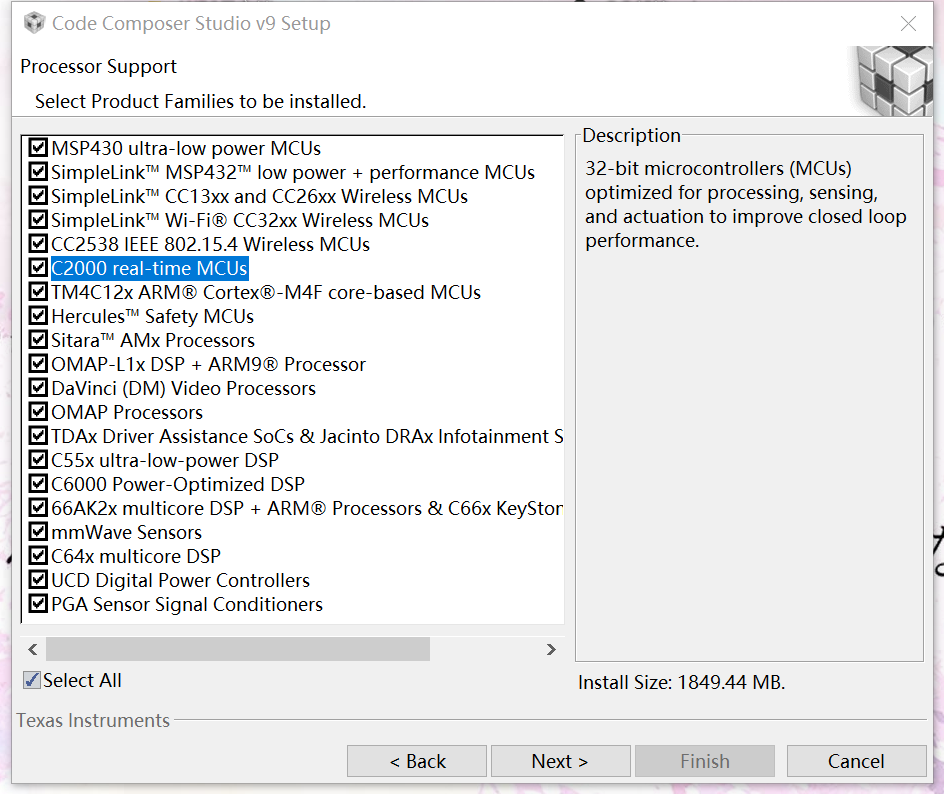
Task: Uncheck PGA Sensor Signal Conditioners
Action: click(39, 604)
